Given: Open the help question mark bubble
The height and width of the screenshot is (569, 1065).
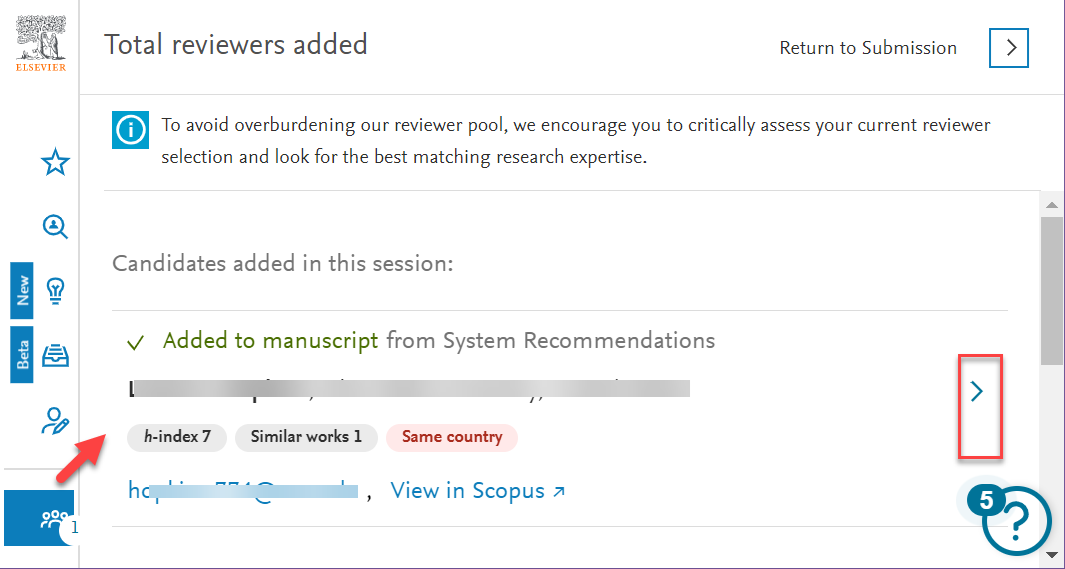Looking at the screenshot, I should (1016, 519).
